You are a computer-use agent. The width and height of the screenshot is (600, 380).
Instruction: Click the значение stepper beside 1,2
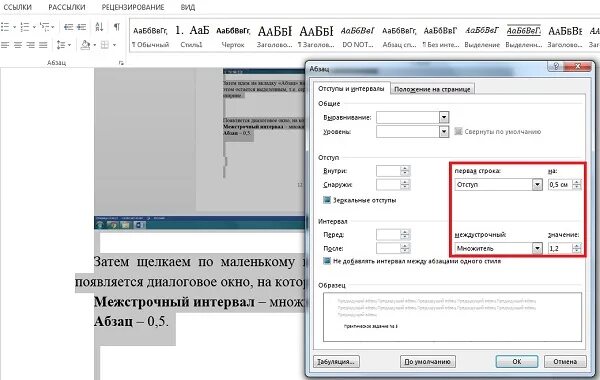[577, 248]
